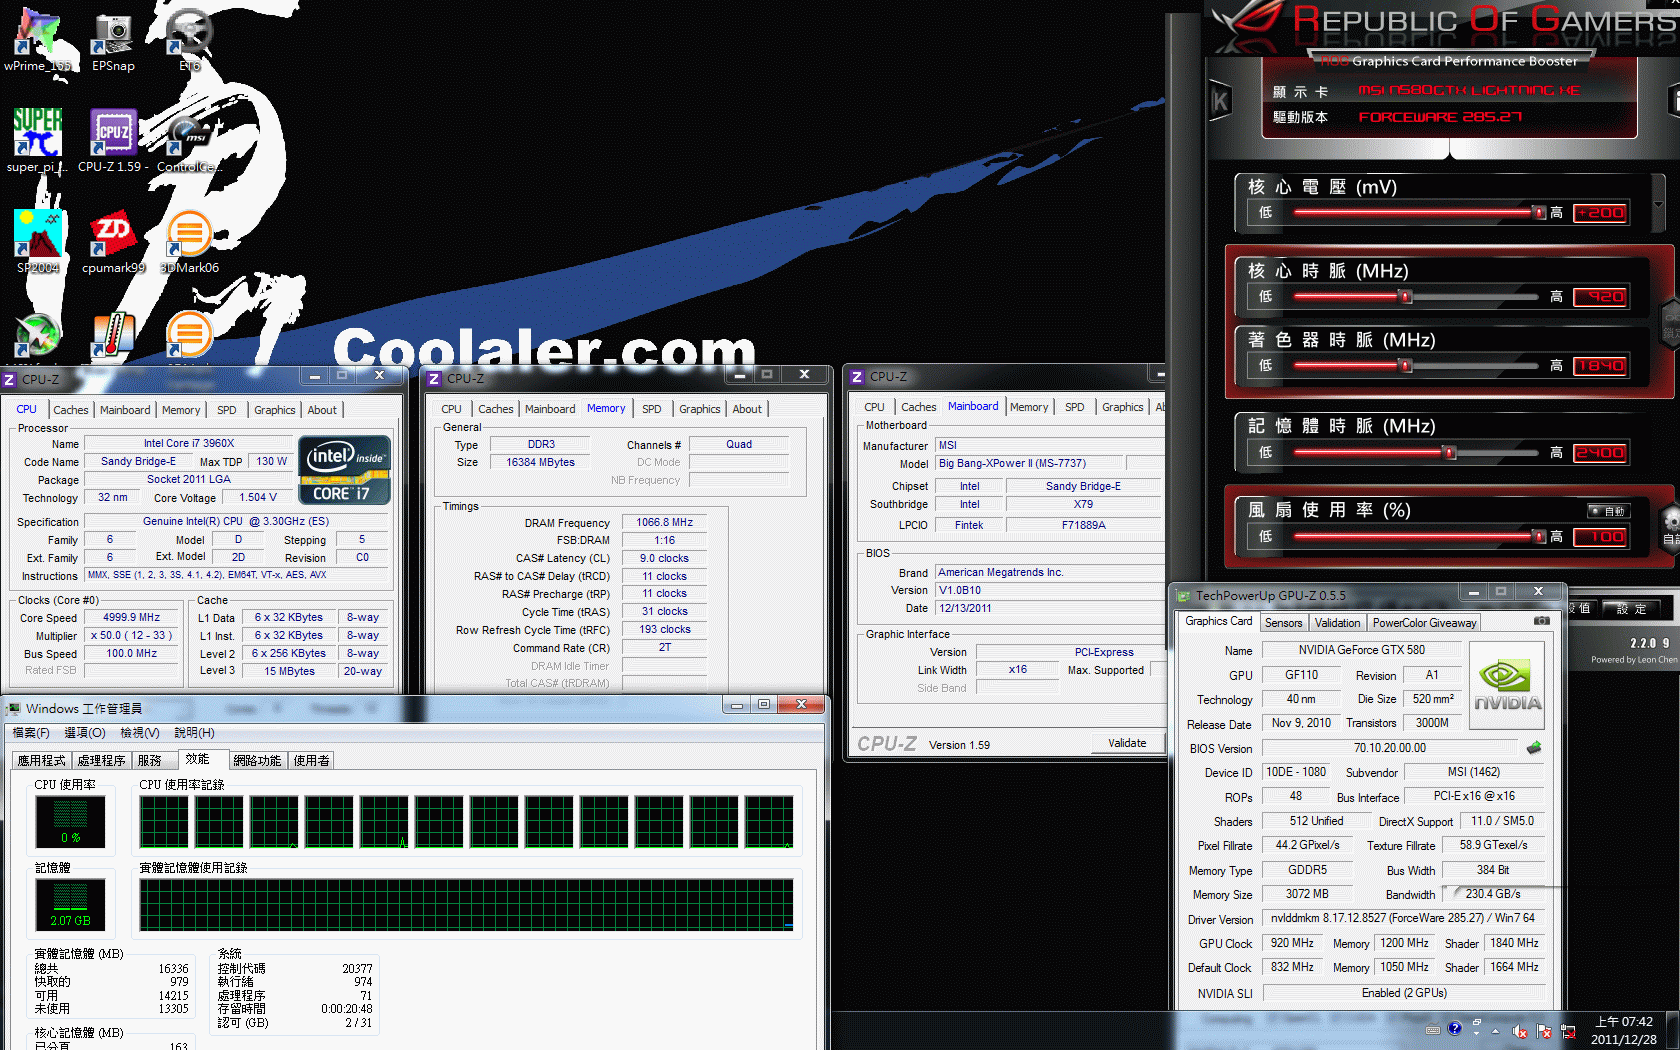Click the fan speed 100 value box
The image size is (1680, 1050).
point(1600,537)
